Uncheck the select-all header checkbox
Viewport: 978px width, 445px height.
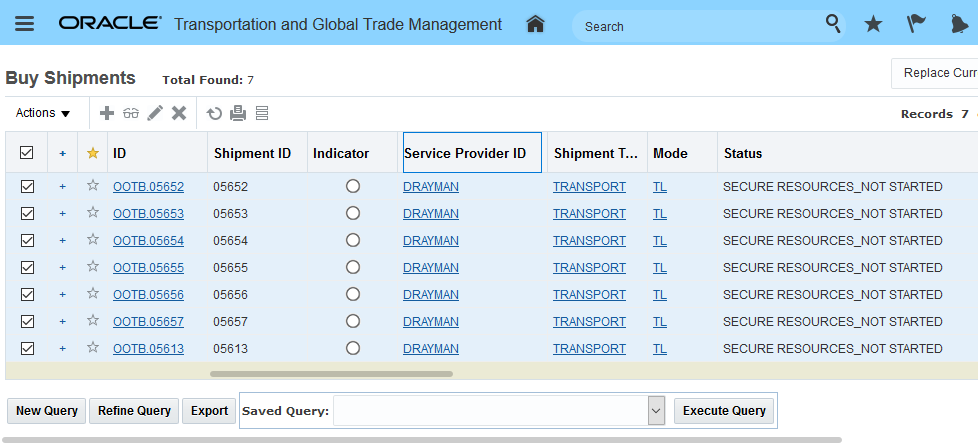(x=27, y=153)
